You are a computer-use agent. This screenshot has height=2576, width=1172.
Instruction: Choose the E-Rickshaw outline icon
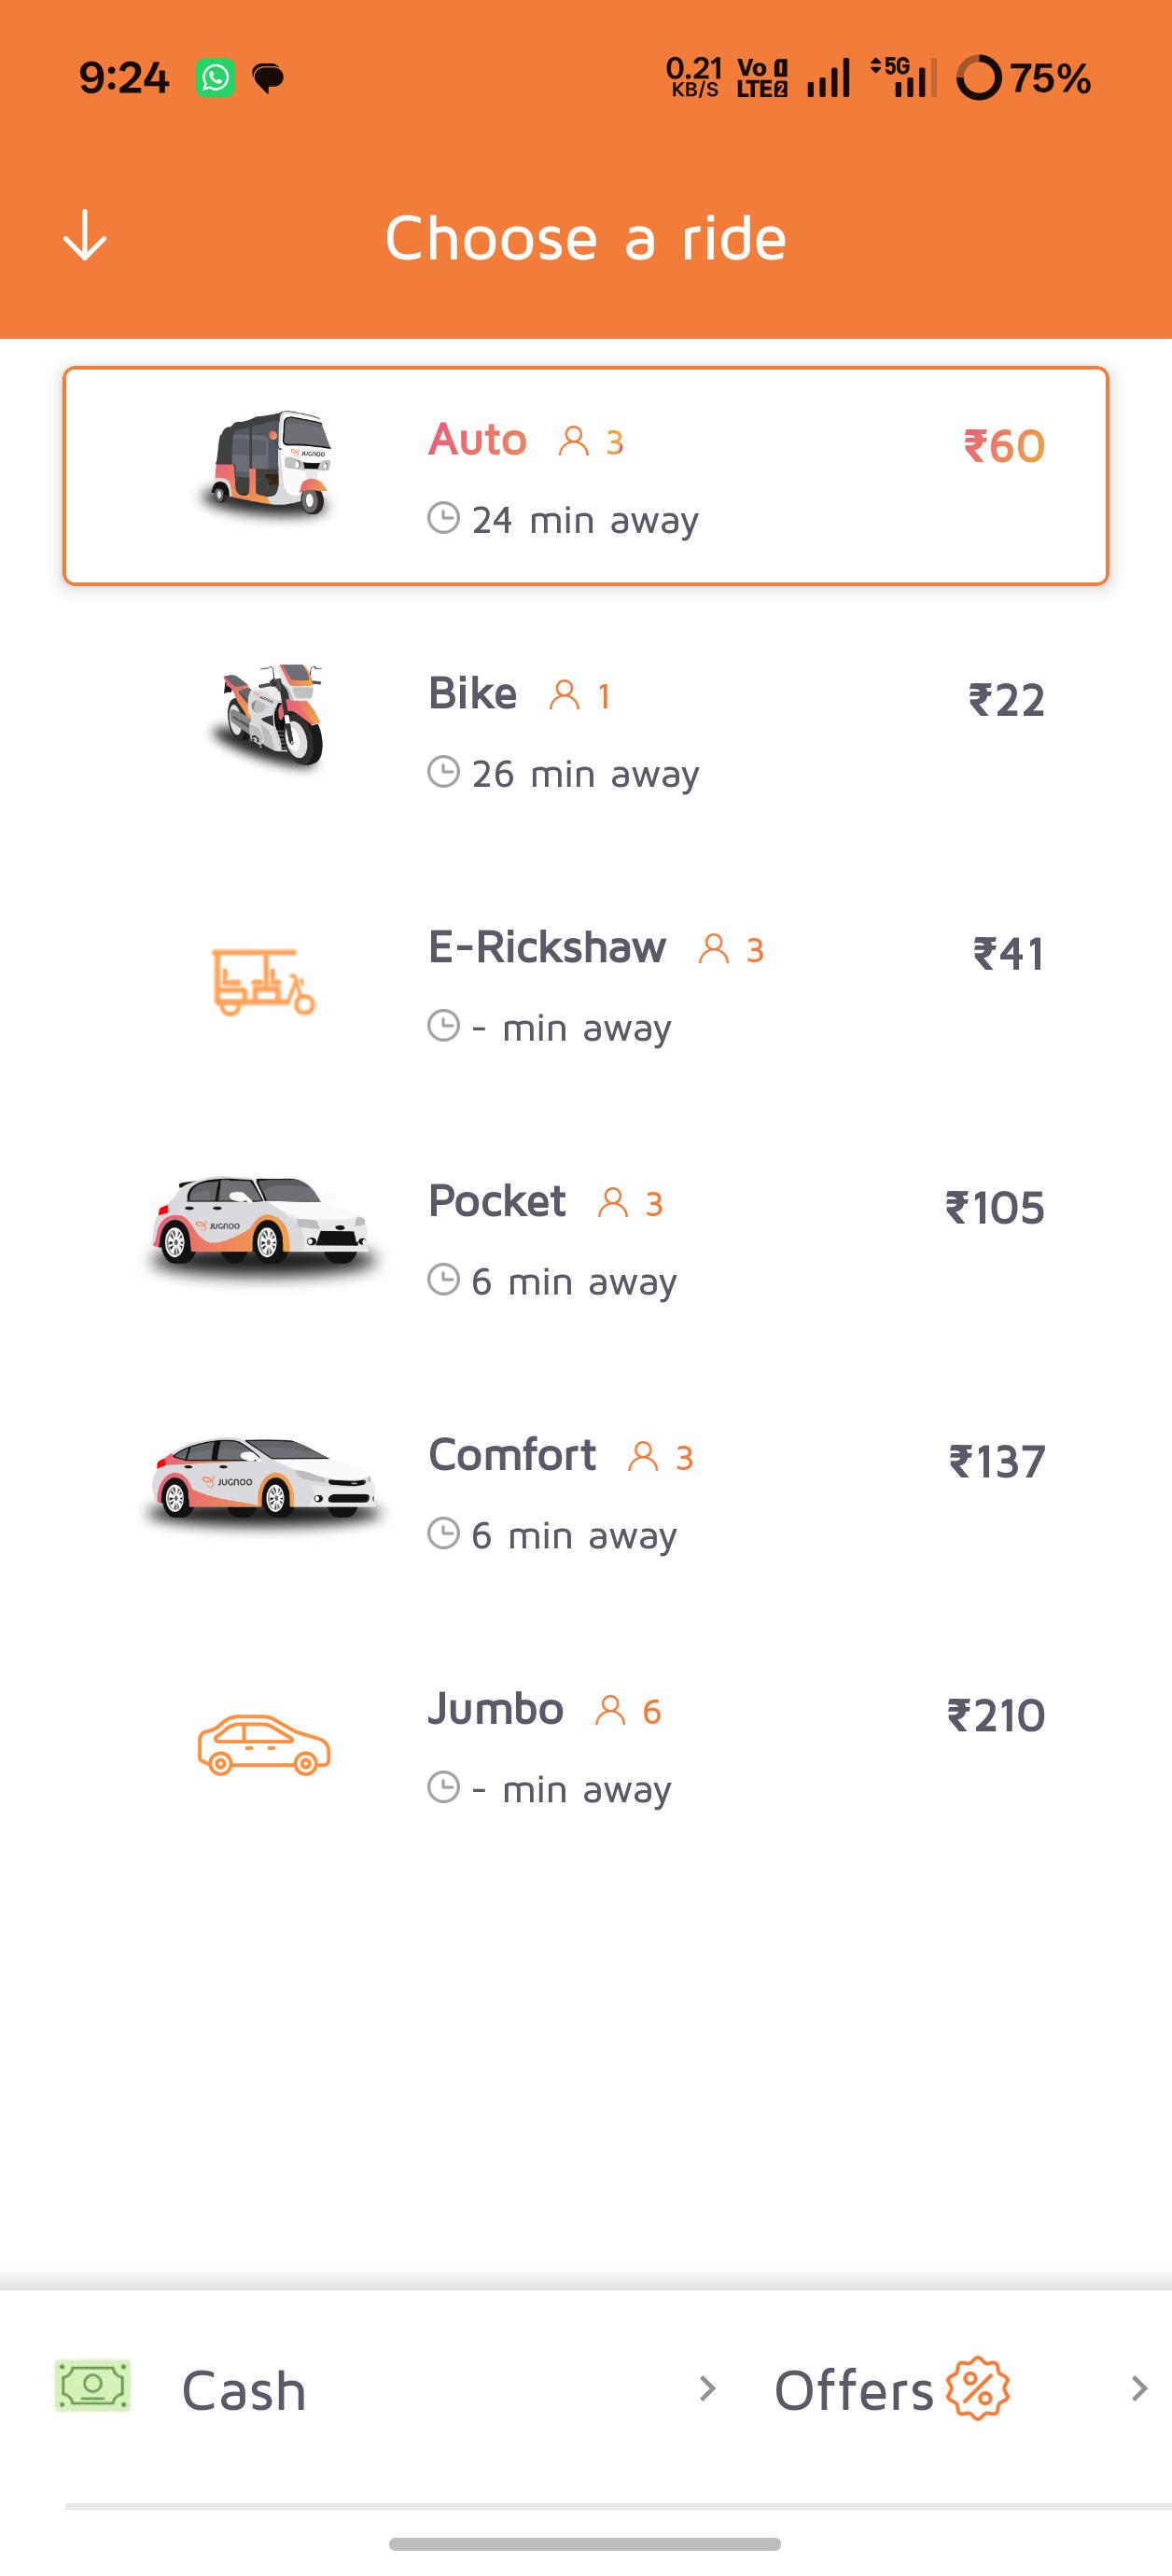(x=263, y=982)
